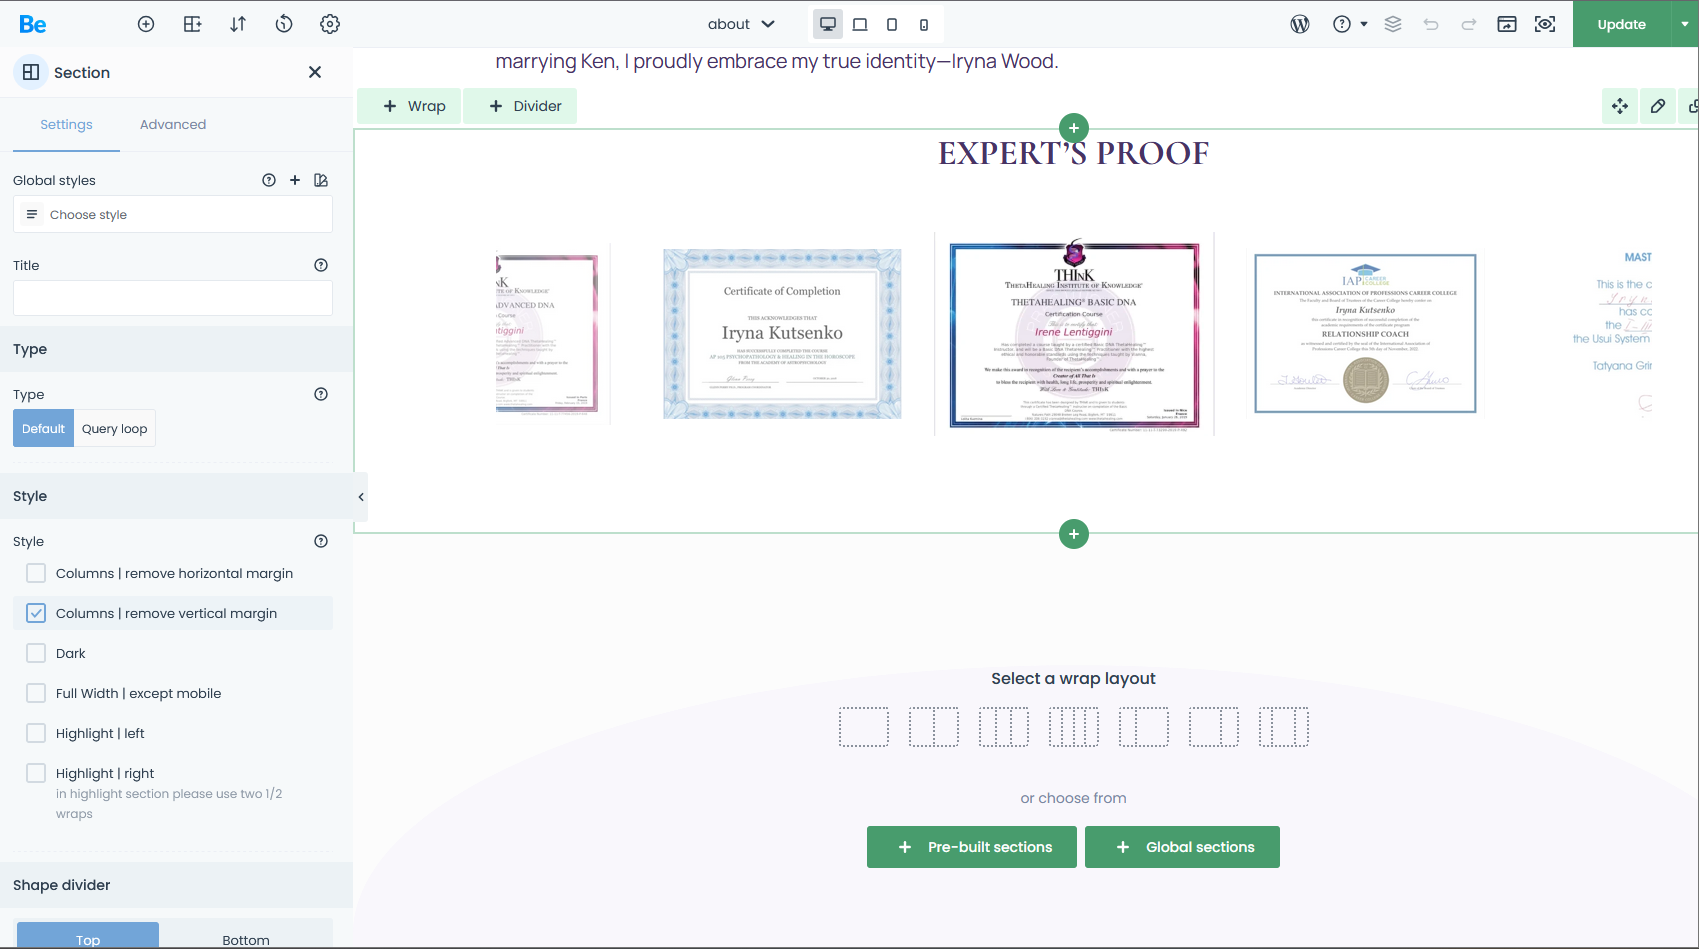Enable Columns remove horizontal margin checkbox

point(36,573)
